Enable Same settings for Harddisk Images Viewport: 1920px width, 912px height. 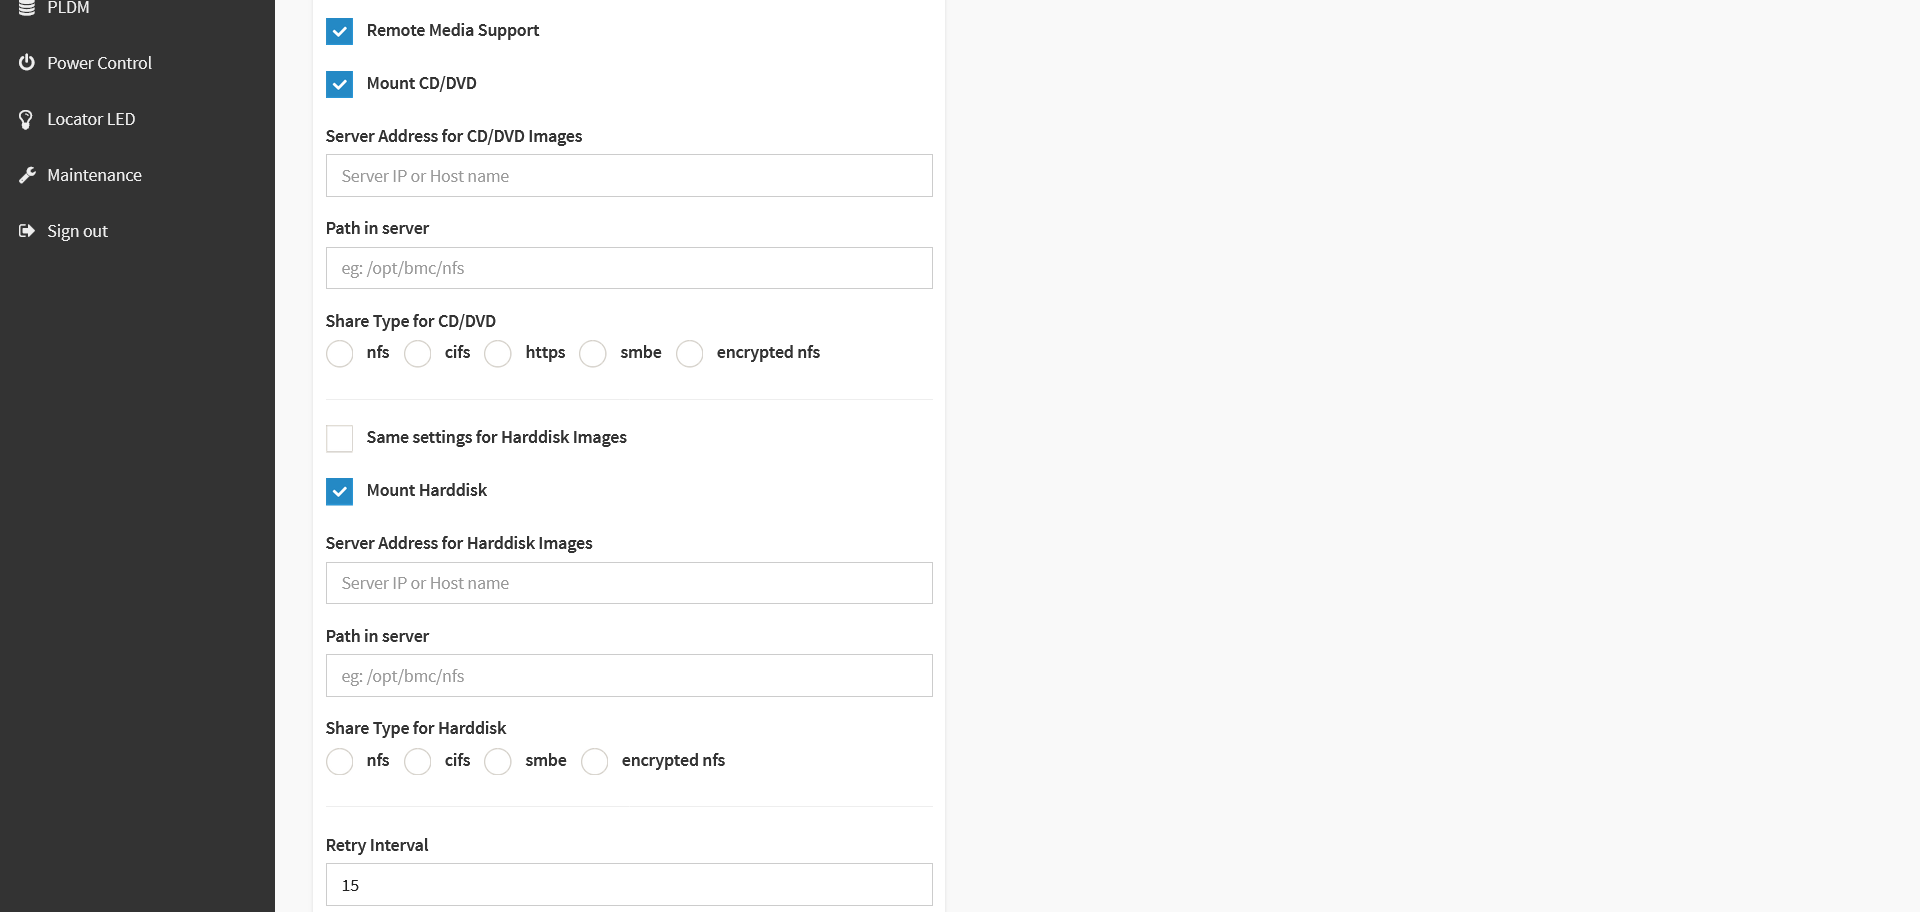point(339,438)
